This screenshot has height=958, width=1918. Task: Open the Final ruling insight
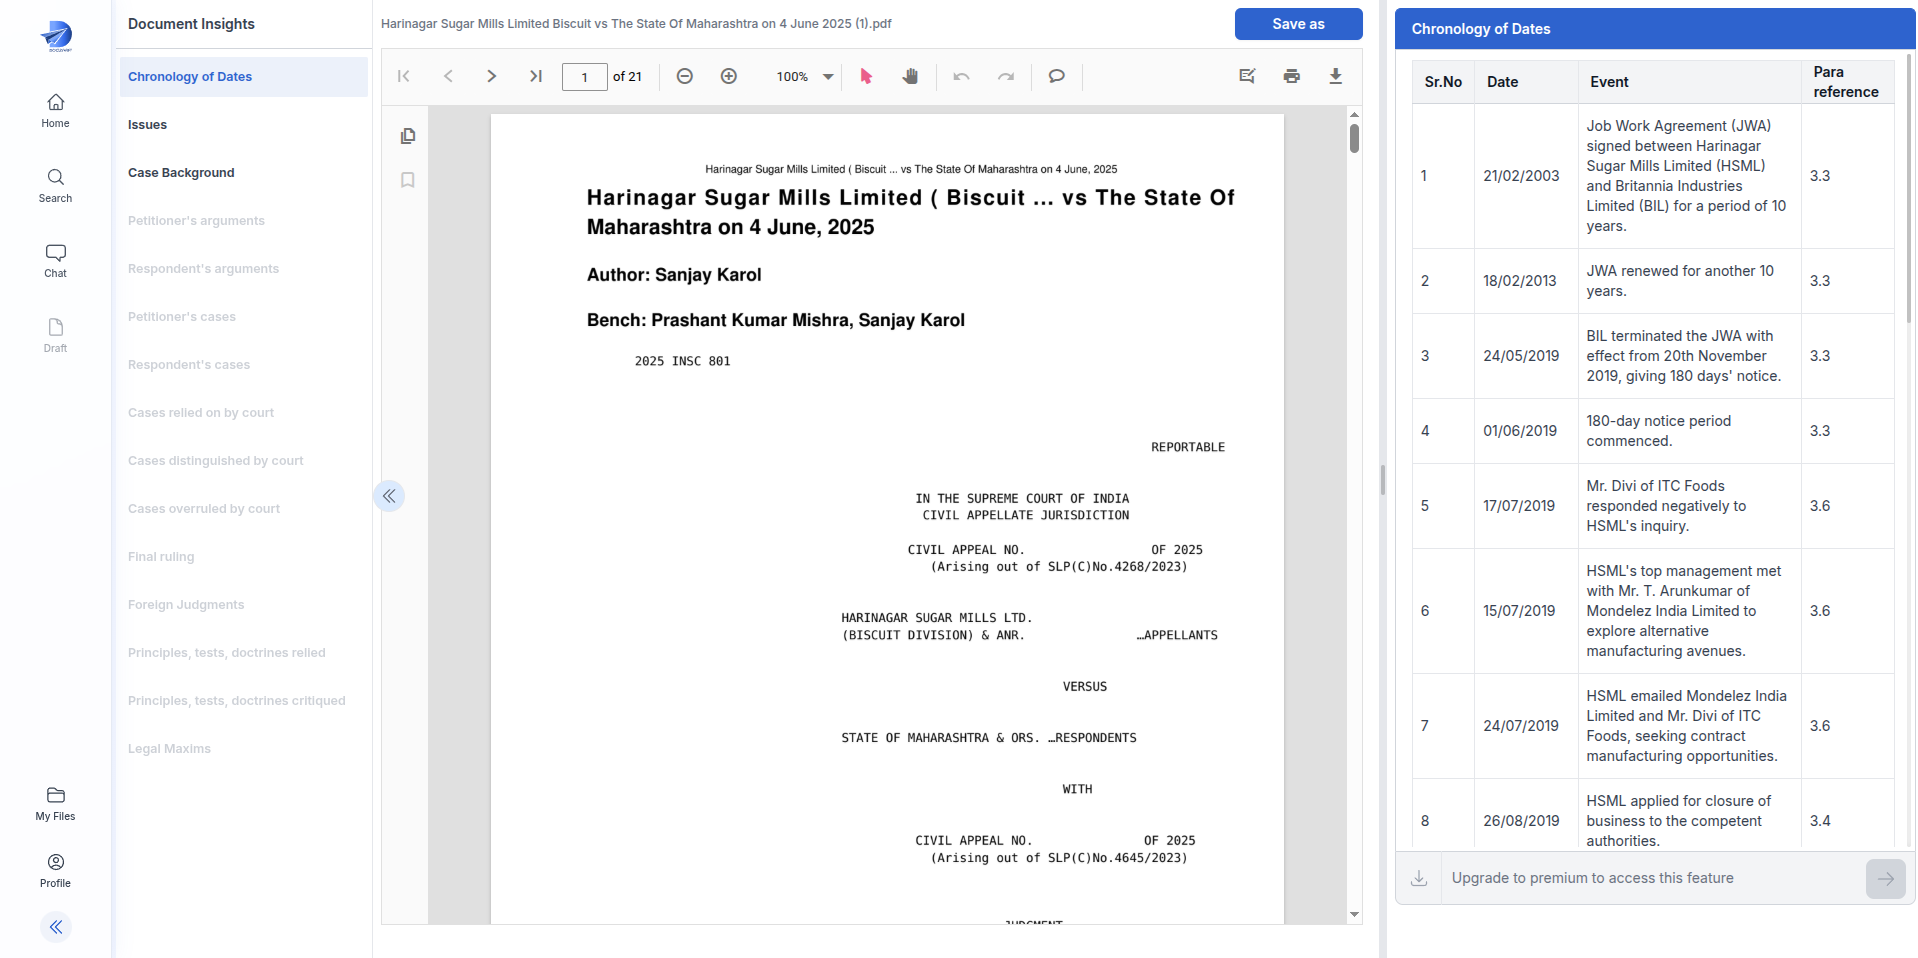click(x=244, y=557)
